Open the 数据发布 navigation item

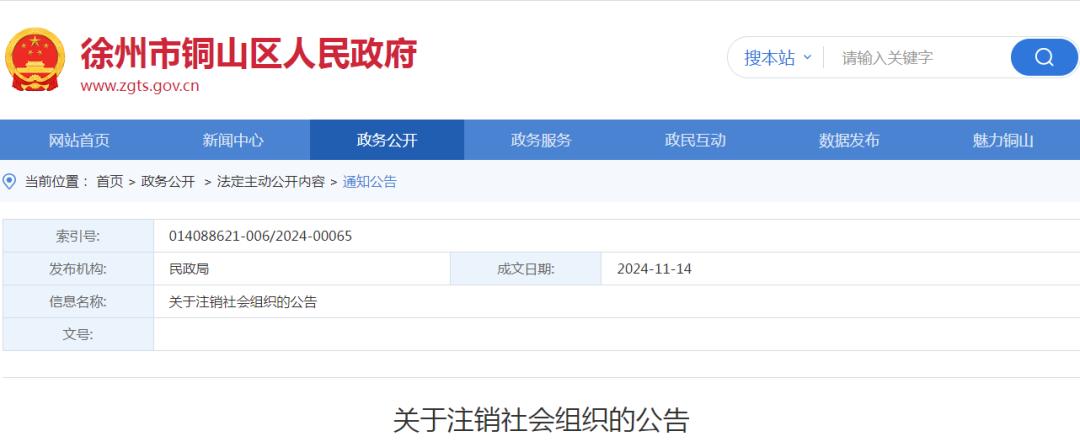tap(849, 140)
